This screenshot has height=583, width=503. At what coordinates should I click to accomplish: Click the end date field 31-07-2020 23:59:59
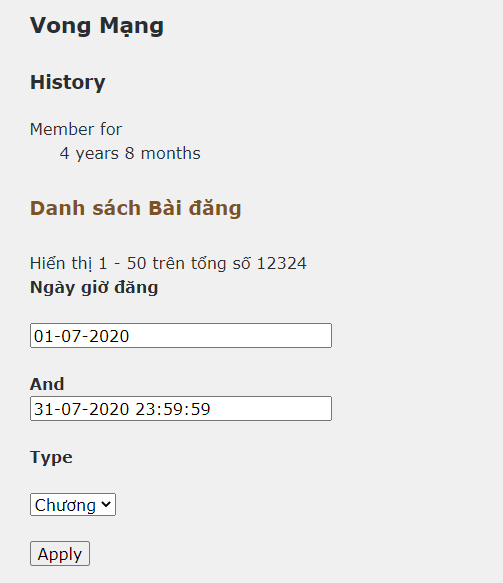181,409
